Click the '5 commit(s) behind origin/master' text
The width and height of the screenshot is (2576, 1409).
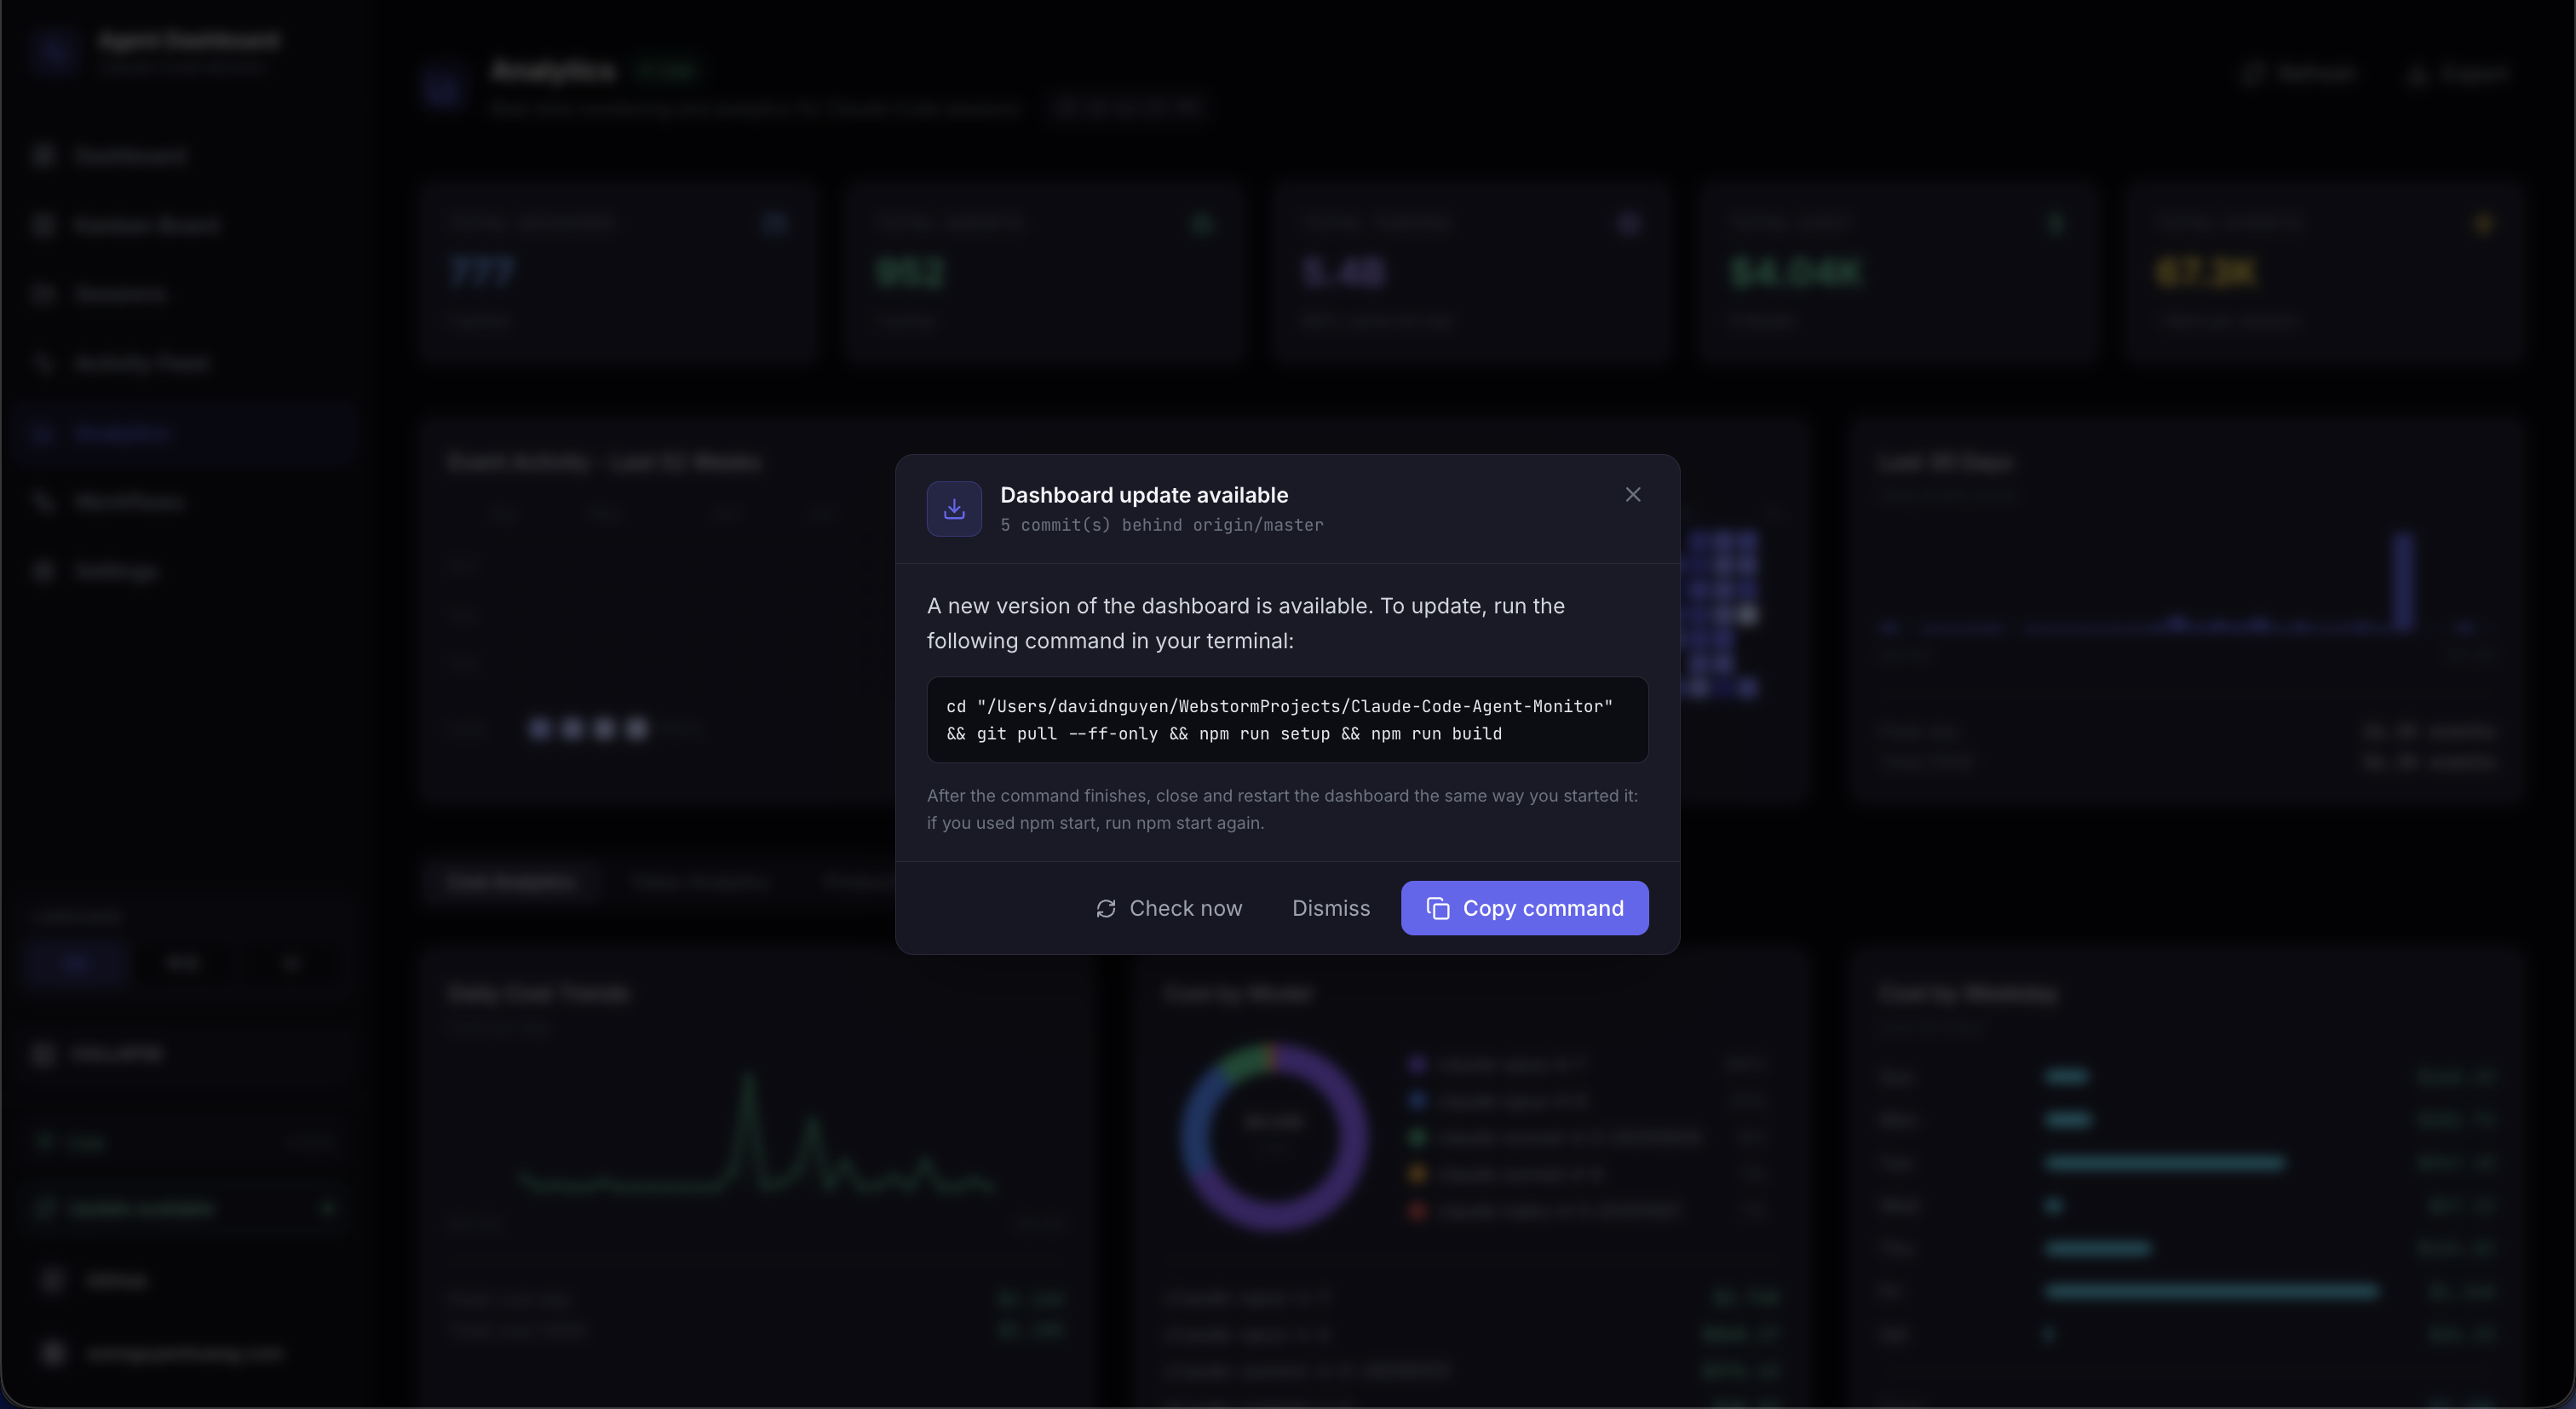pyautogui.click(x=1161, y=525)
